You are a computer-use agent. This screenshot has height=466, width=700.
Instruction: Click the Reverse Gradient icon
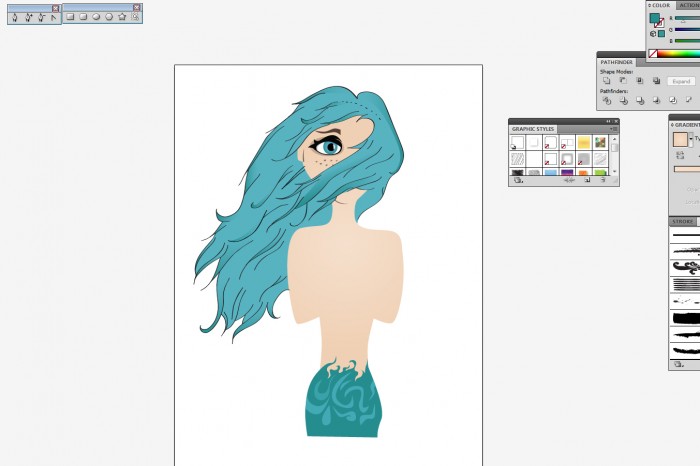click(x=680, y=155)
